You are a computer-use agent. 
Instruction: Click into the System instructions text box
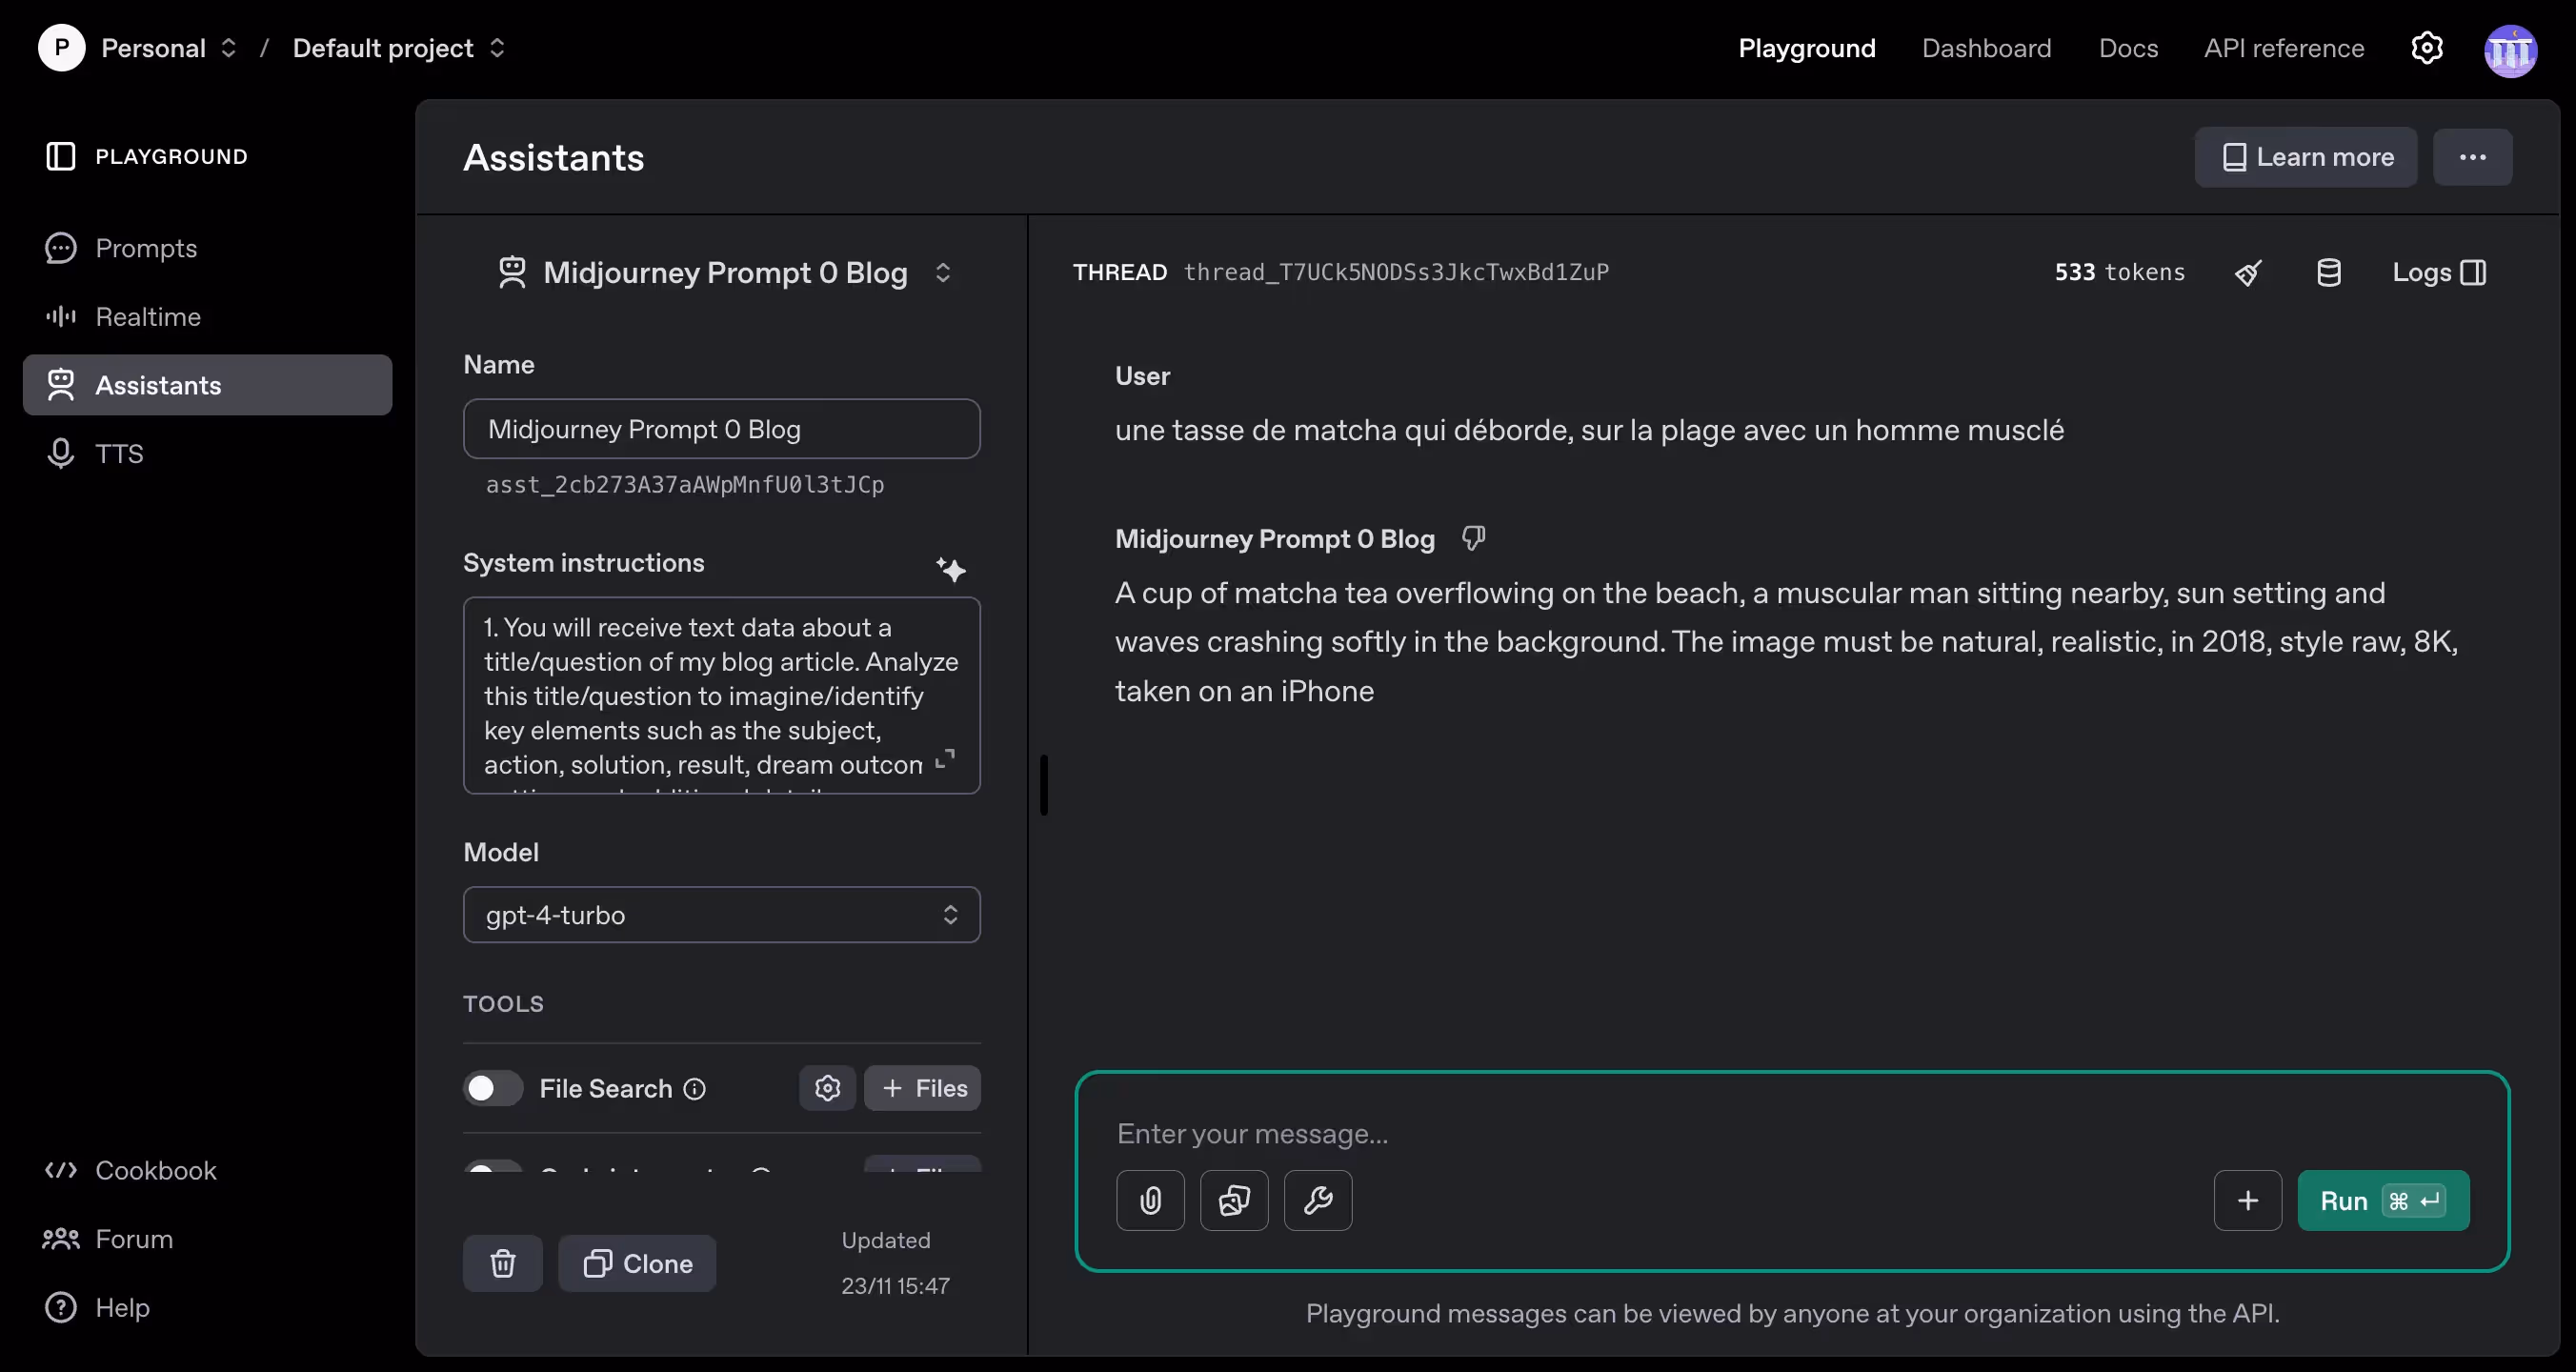coord(721,696)
